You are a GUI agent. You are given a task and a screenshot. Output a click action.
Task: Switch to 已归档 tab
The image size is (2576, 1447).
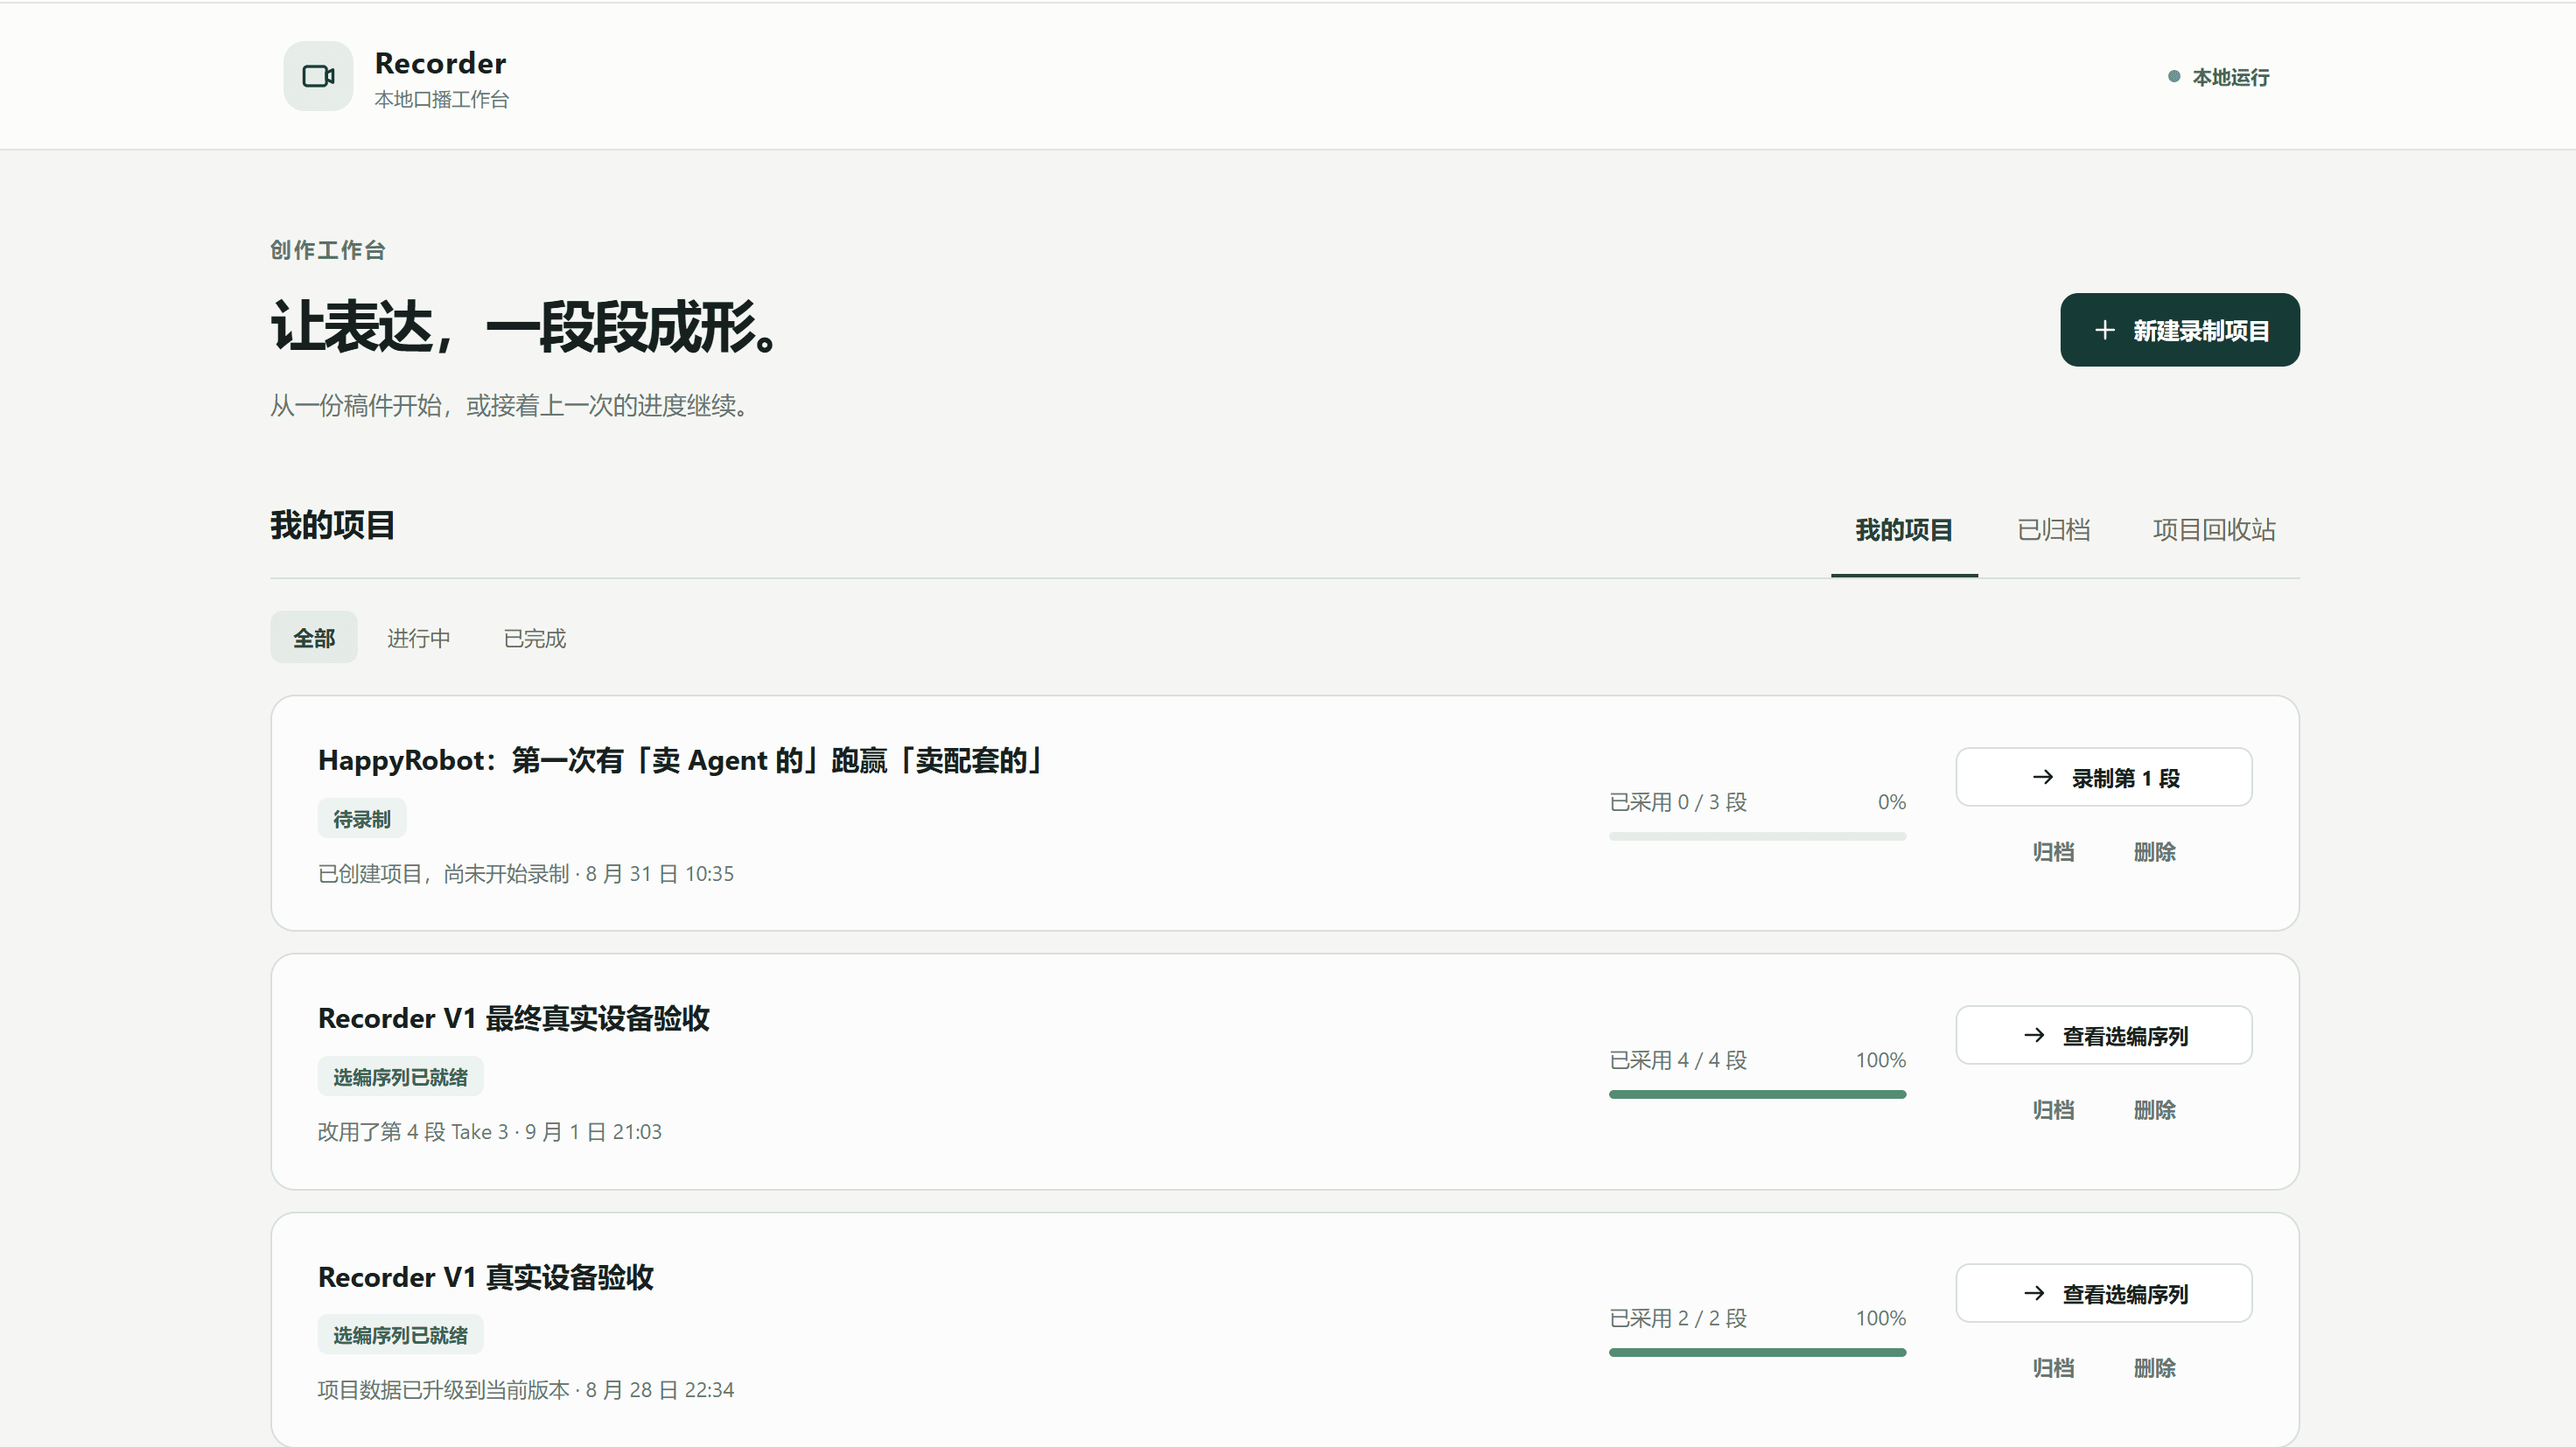(x=2053, y=530)
